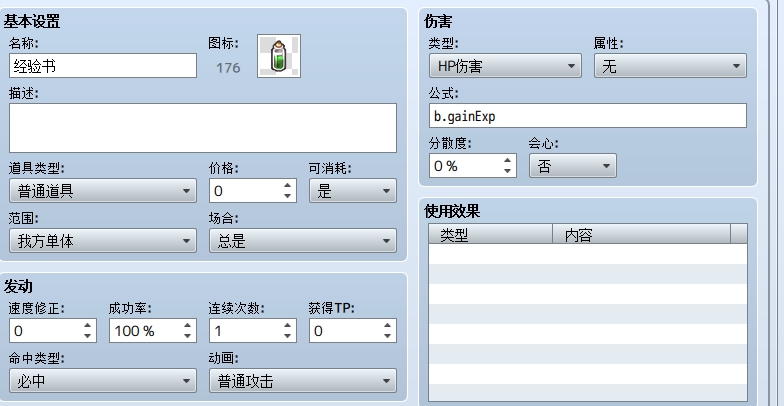
Task: Open the 道具类型 dropdown showing 普通道具
Action: pos(103,191)
